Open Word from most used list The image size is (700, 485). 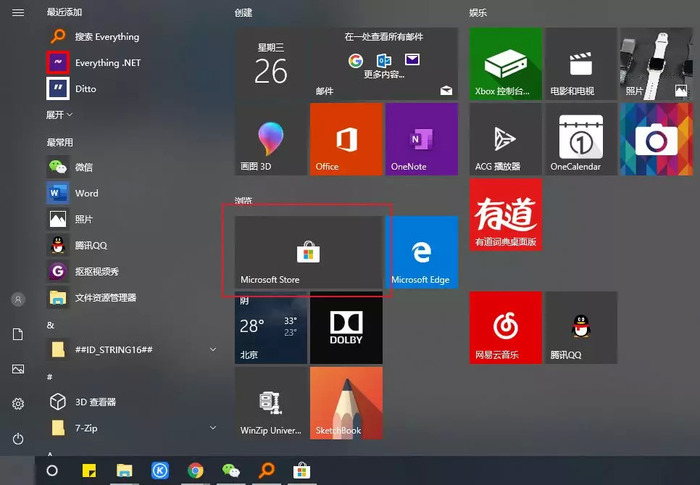tap(132, 193)
